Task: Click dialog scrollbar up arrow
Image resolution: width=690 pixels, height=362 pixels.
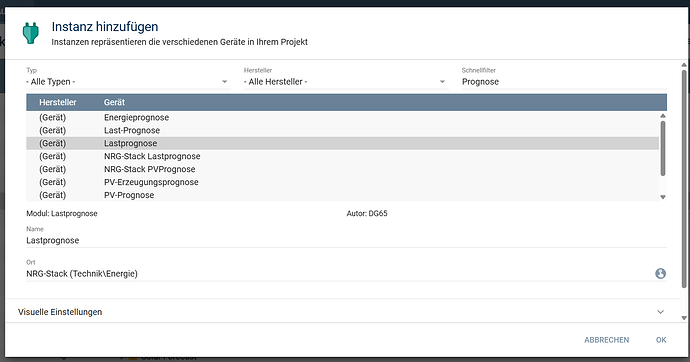Action: tap(684, 65)
